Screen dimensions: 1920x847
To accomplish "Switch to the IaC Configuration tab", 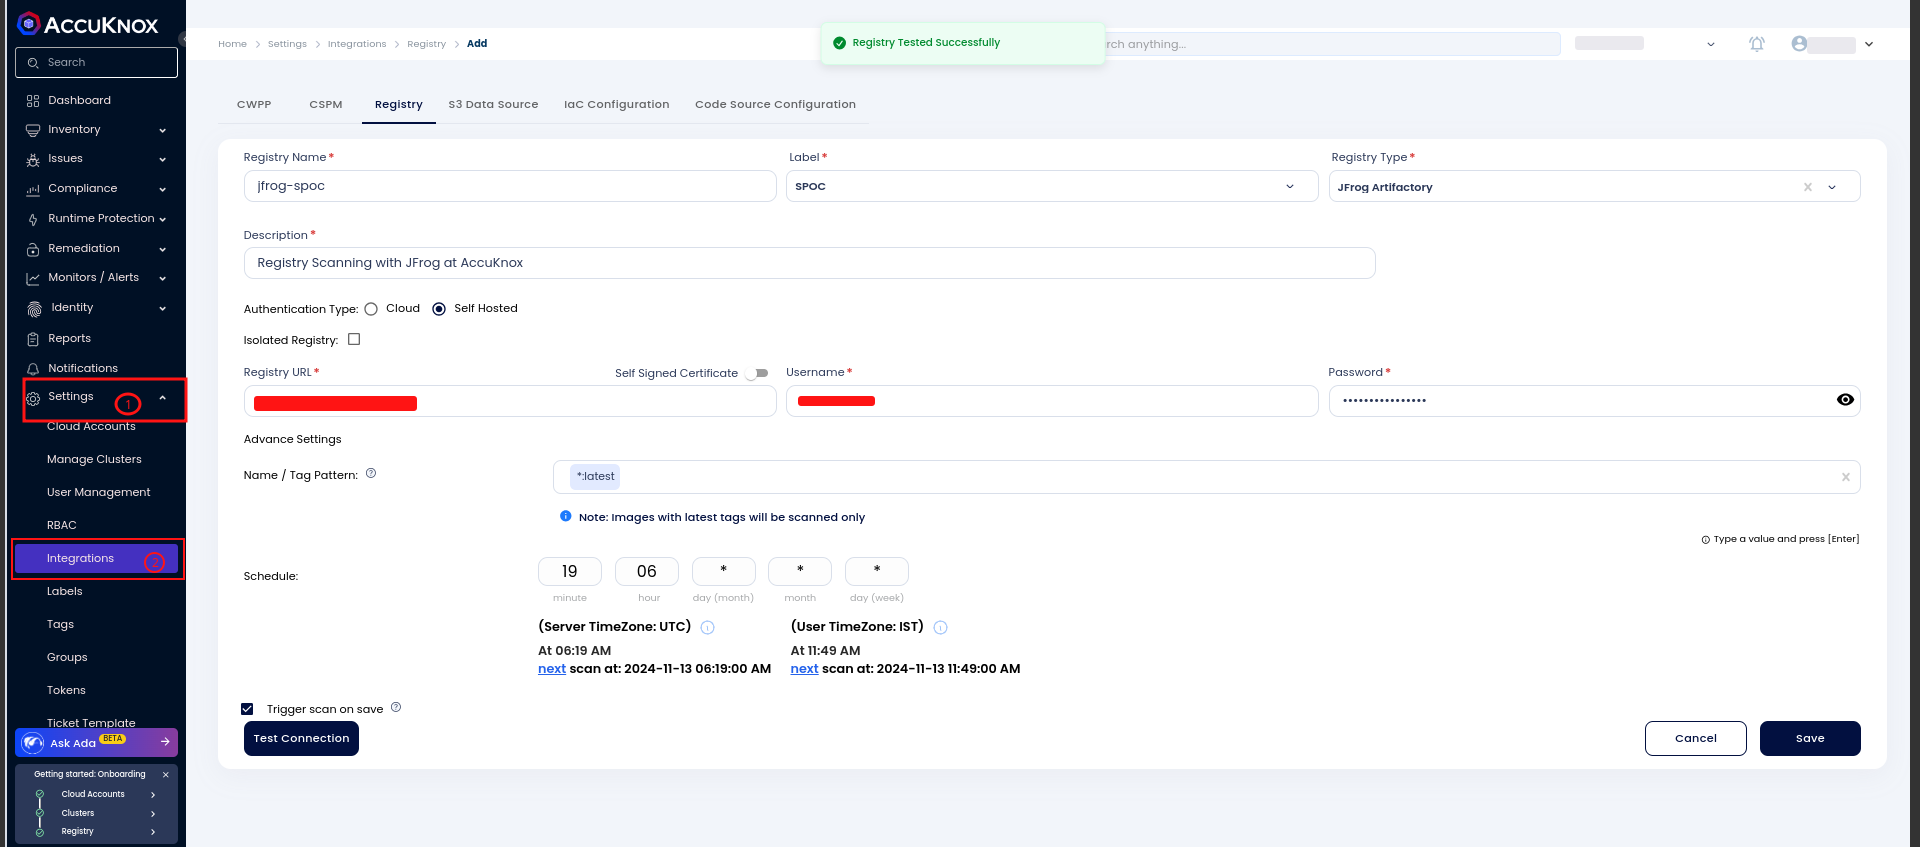I will coord(617,104).
